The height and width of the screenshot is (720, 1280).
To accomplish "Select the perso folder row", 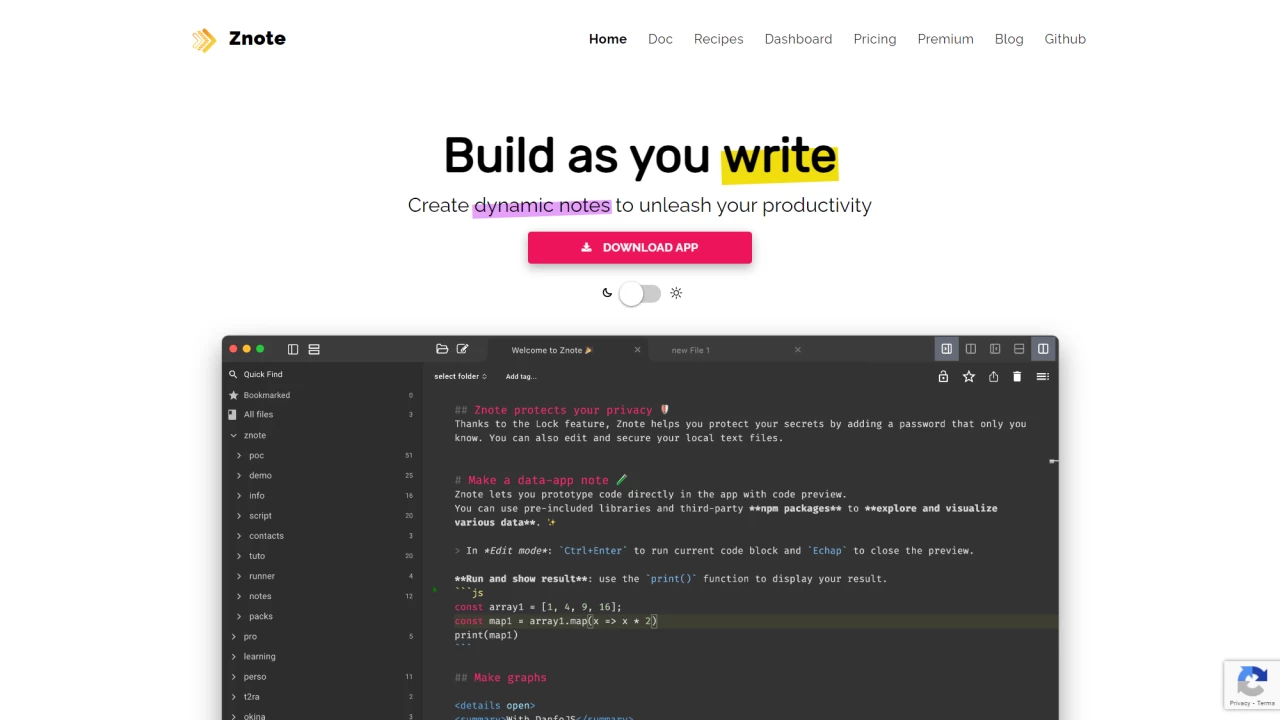I will (320, 676).
